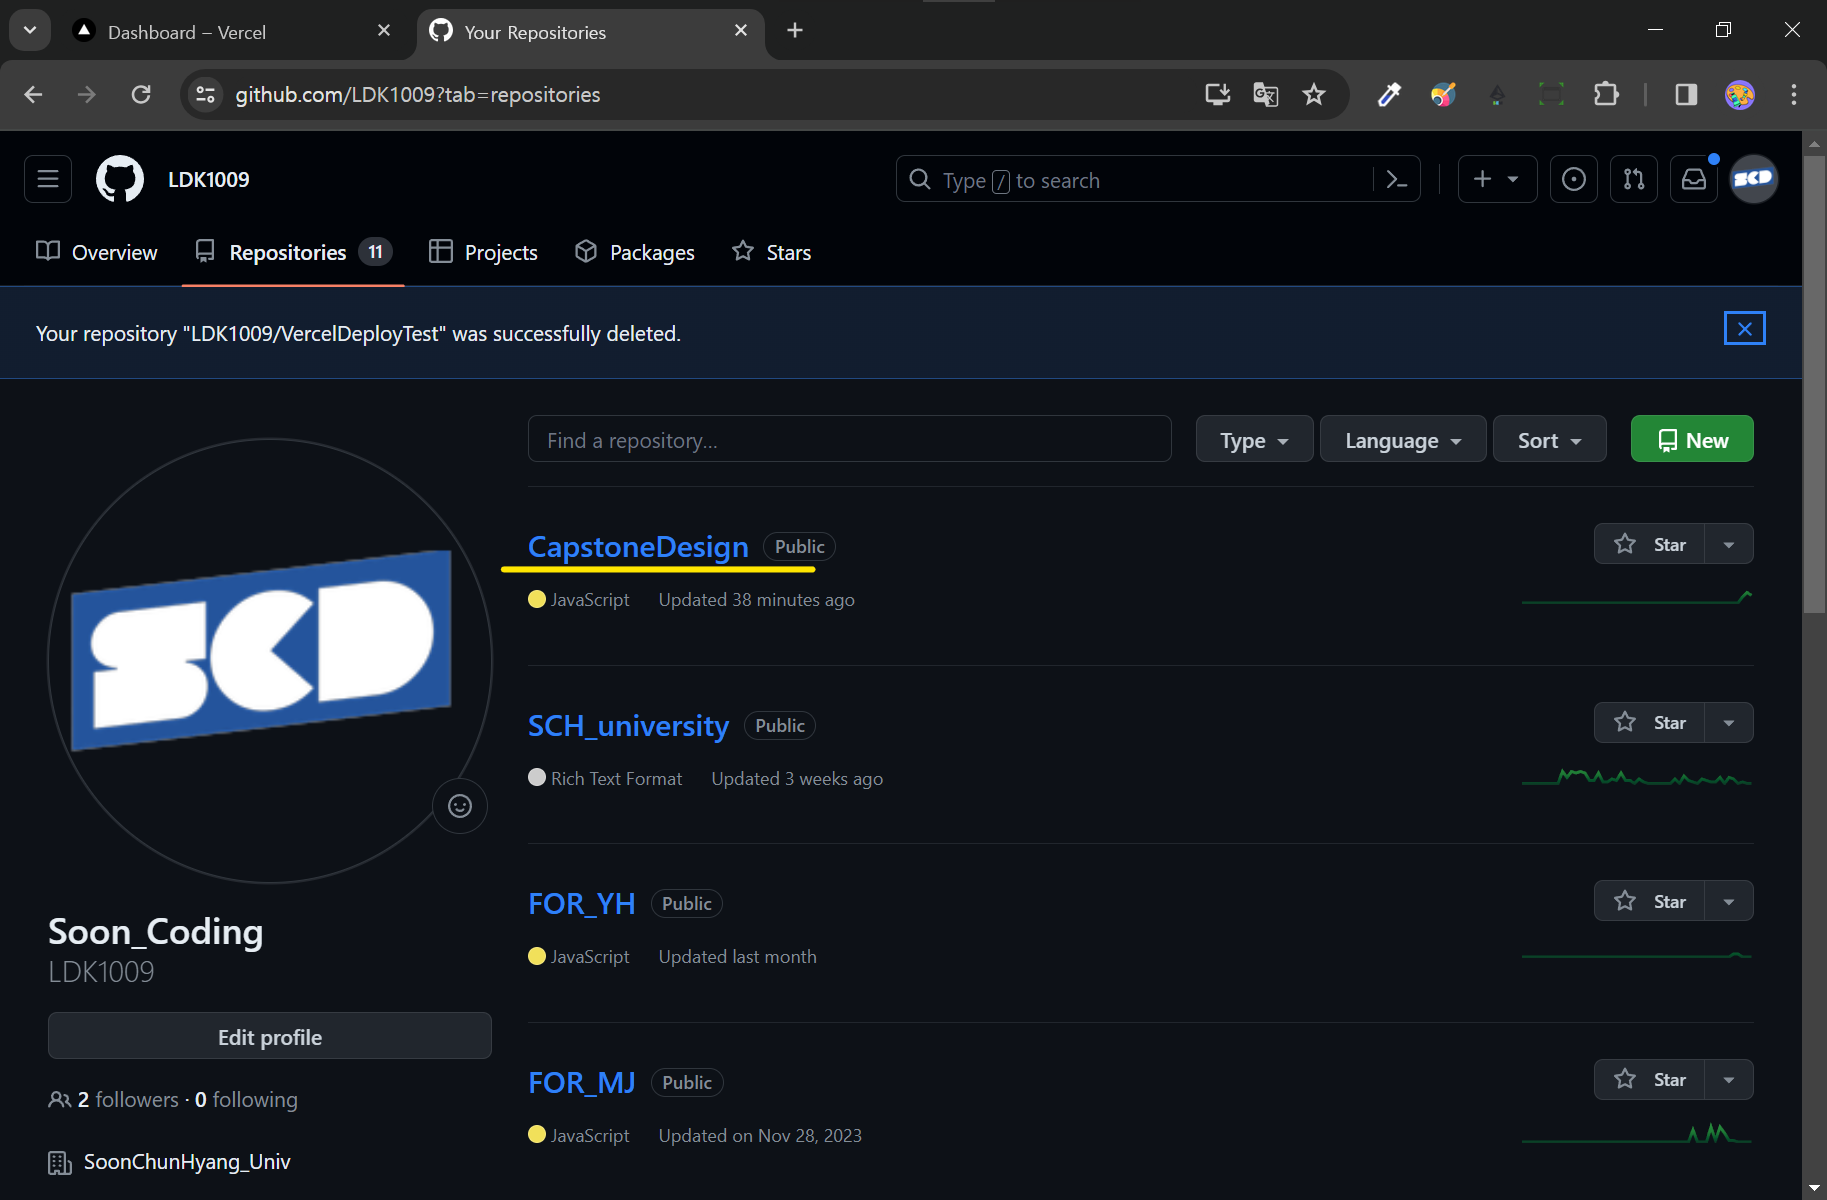Toggle the browser side panel
The image size is (1827, 1200).
(x=1686, y=94)
